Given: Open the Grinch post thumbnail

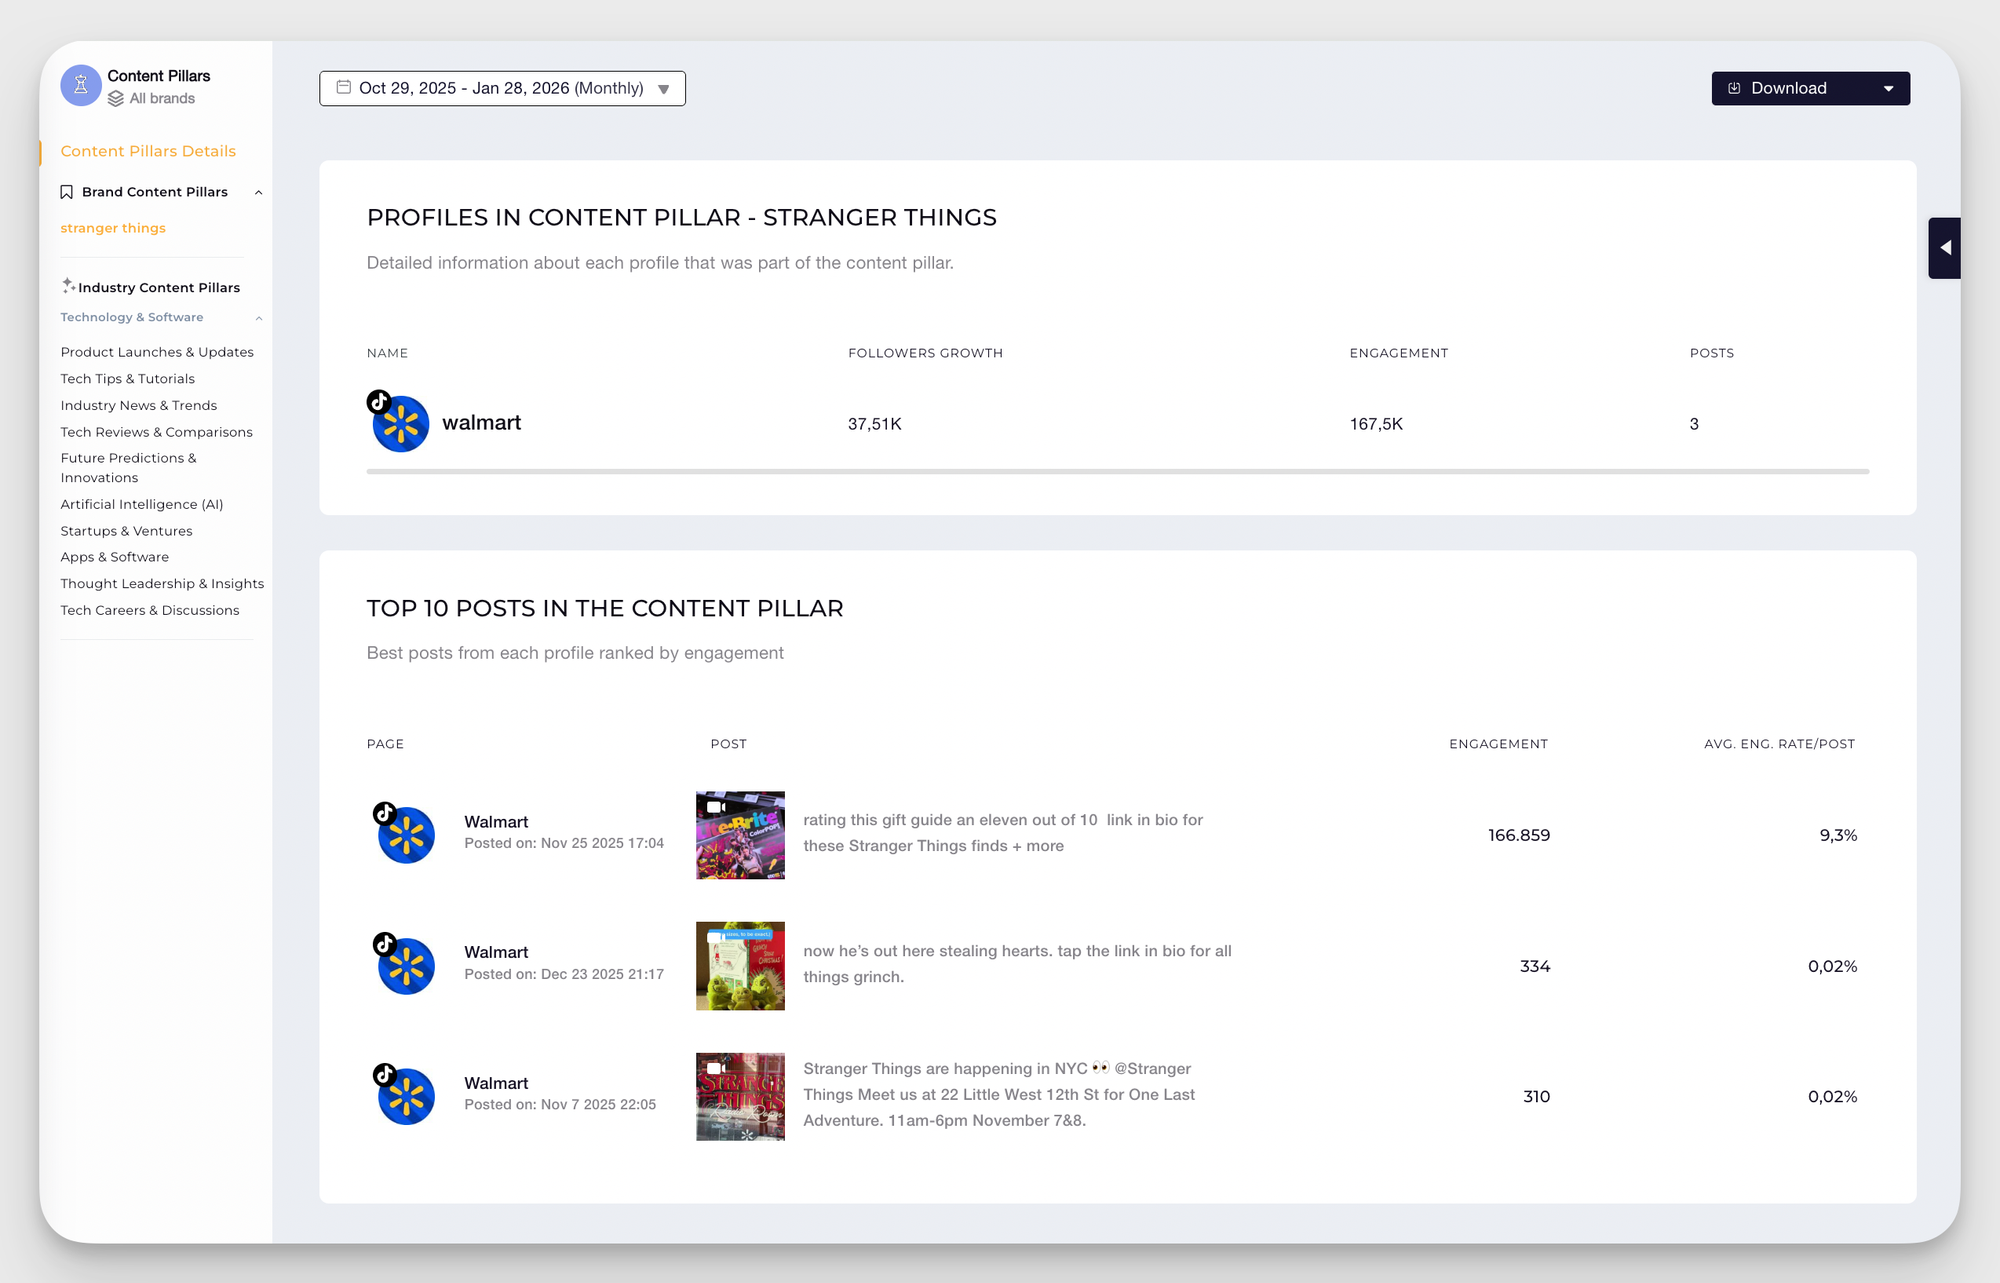Looking at the screenshot, I should click(x=739, y=965).
